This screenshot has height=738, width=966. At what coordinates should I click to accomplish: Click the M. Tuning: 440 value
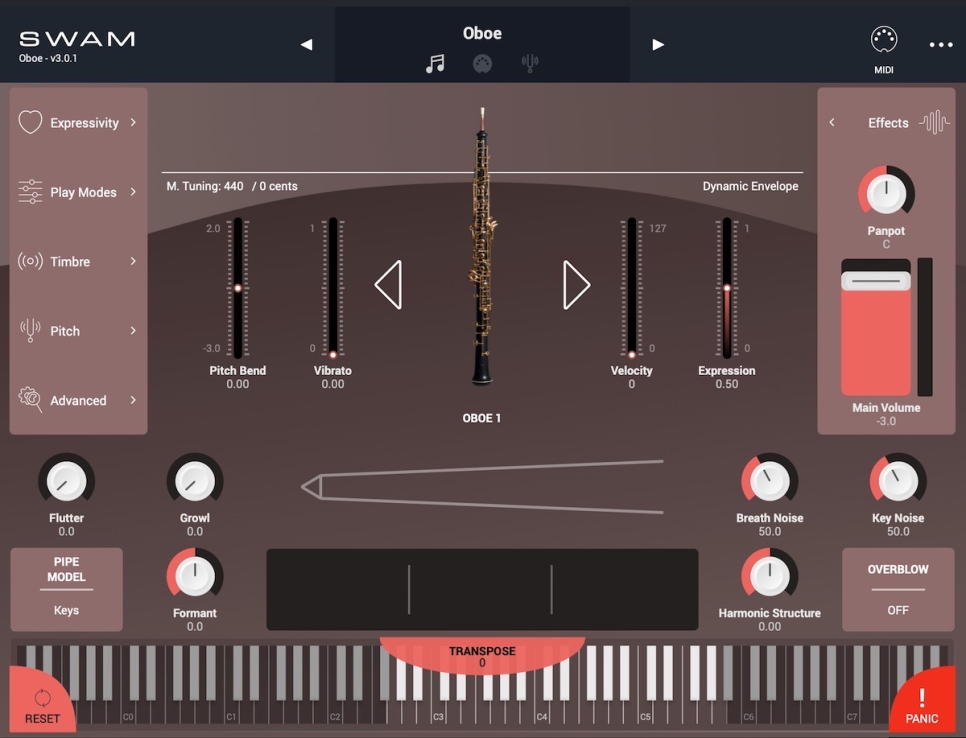[205, 186]
